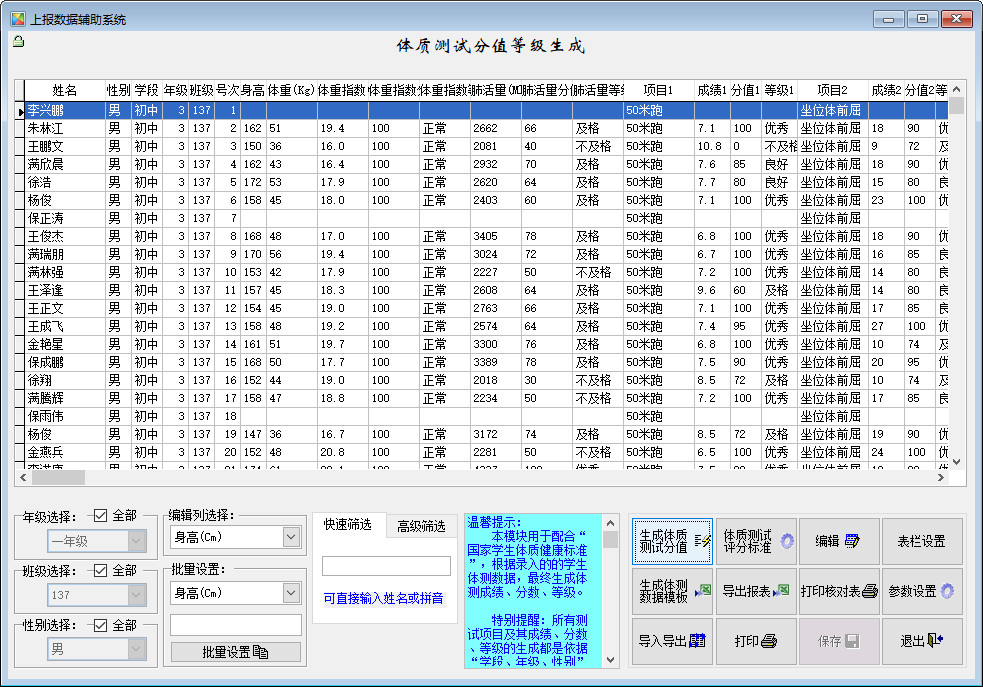Click the printer icon on 打印核对表
983x687 pixels.
[870, 591]
